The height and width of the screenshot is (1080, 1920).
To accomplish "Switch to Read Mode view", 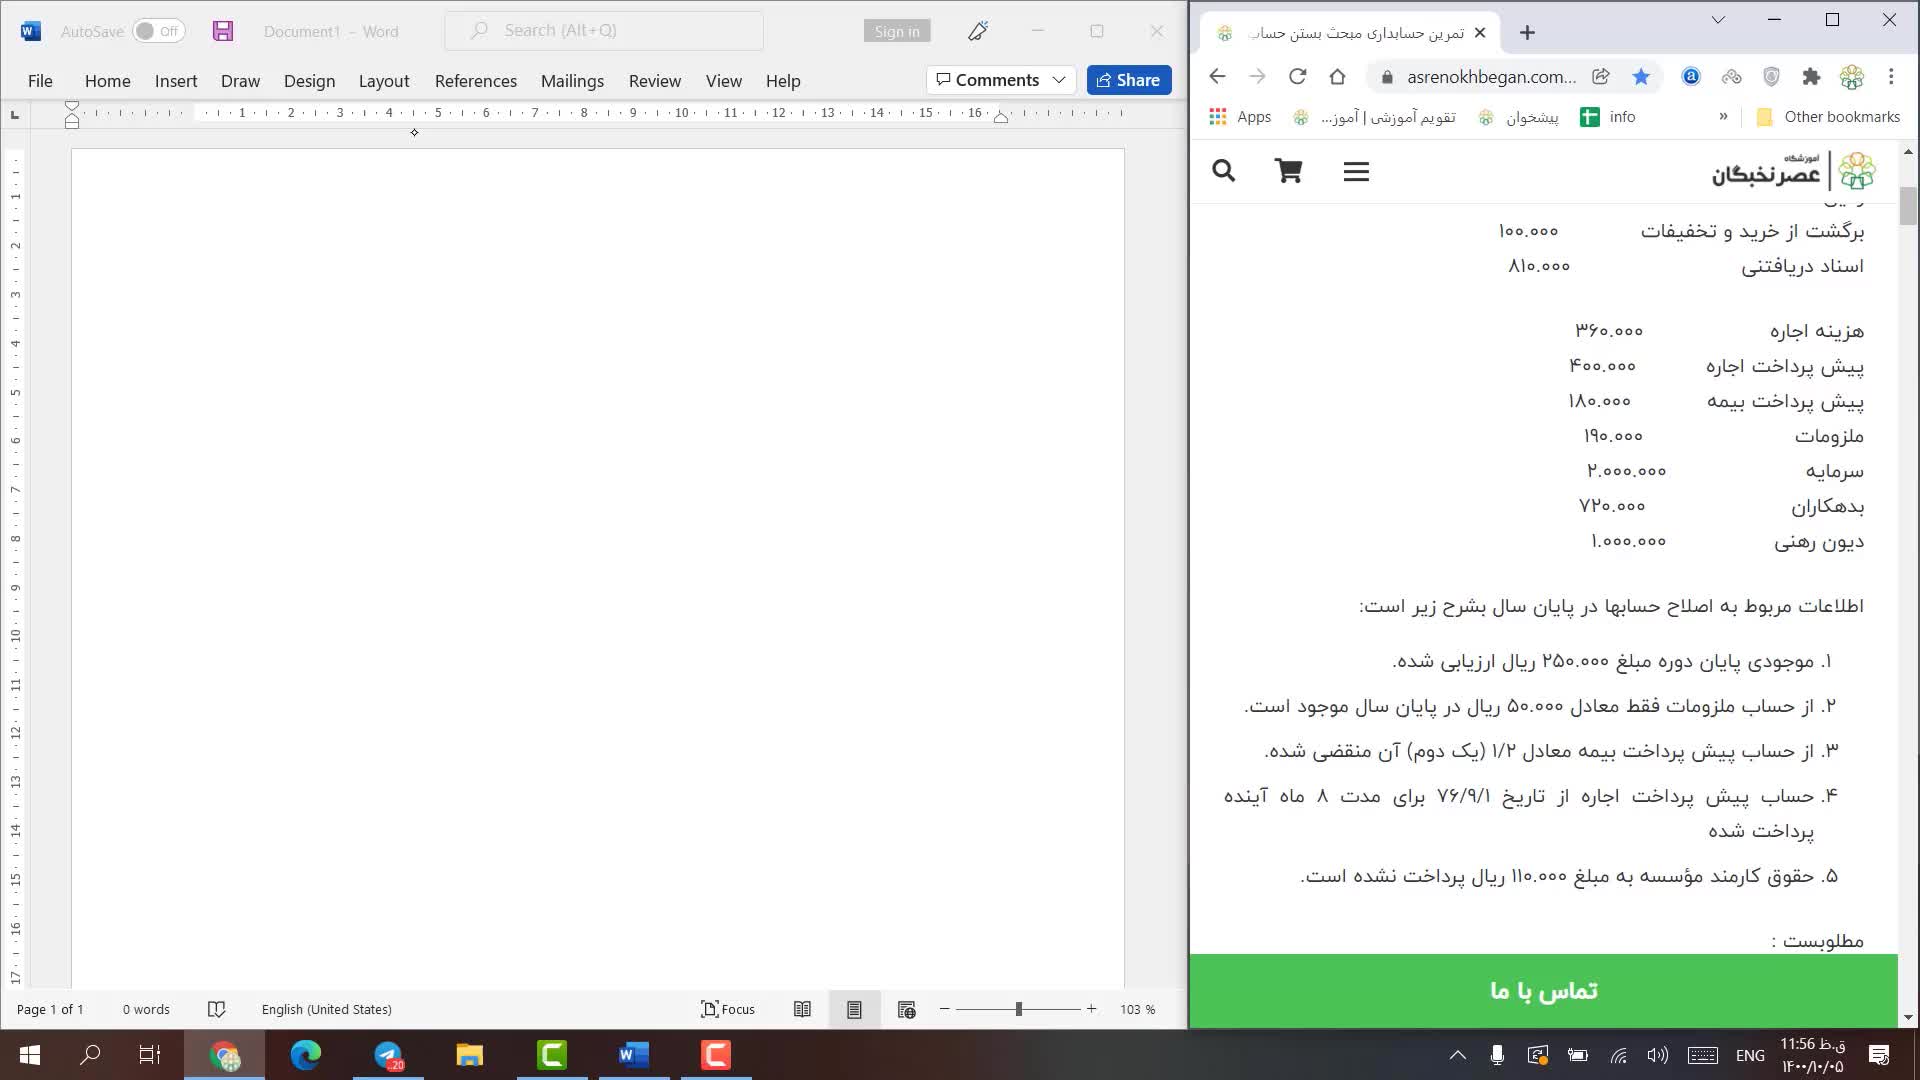I will pyautogui.click(x=802, y=1009).
